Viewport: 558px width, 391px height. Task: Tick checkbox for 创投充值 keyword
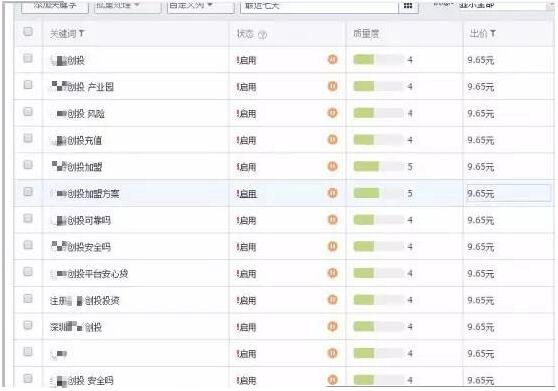pos(28,138)
